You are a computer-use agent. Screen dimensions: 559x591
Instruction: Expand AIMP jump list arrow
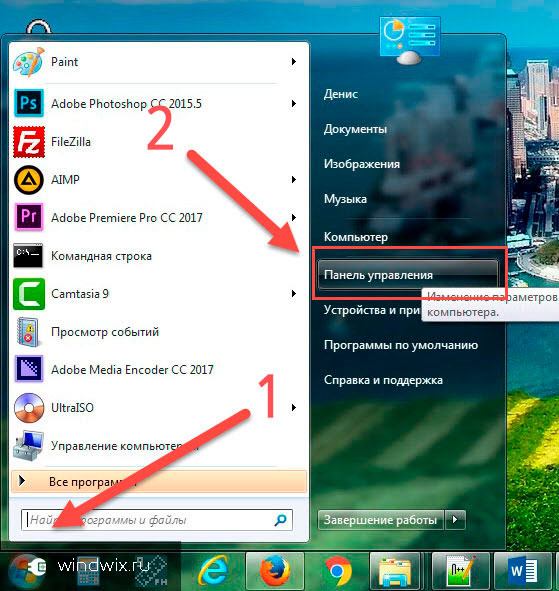[x=294, y=179]
